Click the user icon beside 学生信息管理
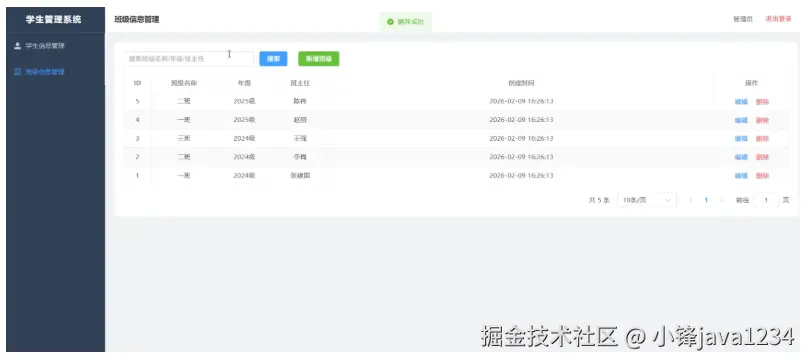 pos(17,46)
